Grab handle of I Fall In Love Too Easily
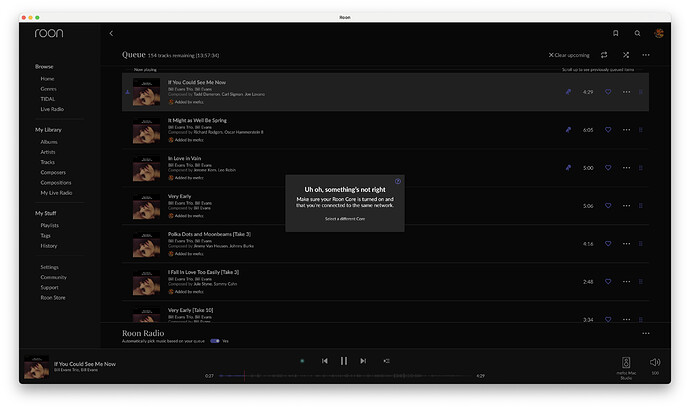This screenshot has width=690, height=409. tap(641, 281)
